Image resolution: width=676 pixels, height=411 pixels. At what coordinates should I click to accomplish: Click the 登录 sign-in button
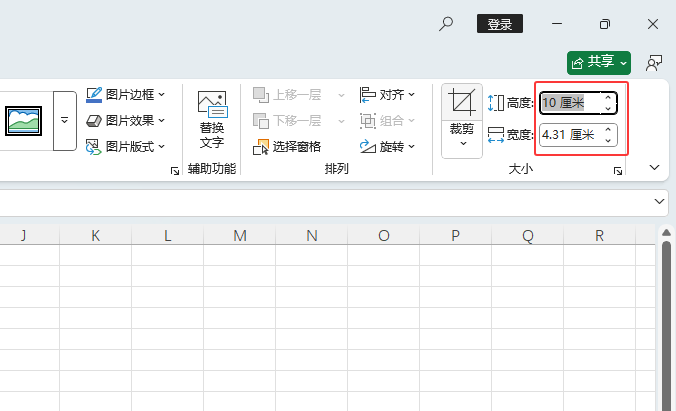click(500, 24)
